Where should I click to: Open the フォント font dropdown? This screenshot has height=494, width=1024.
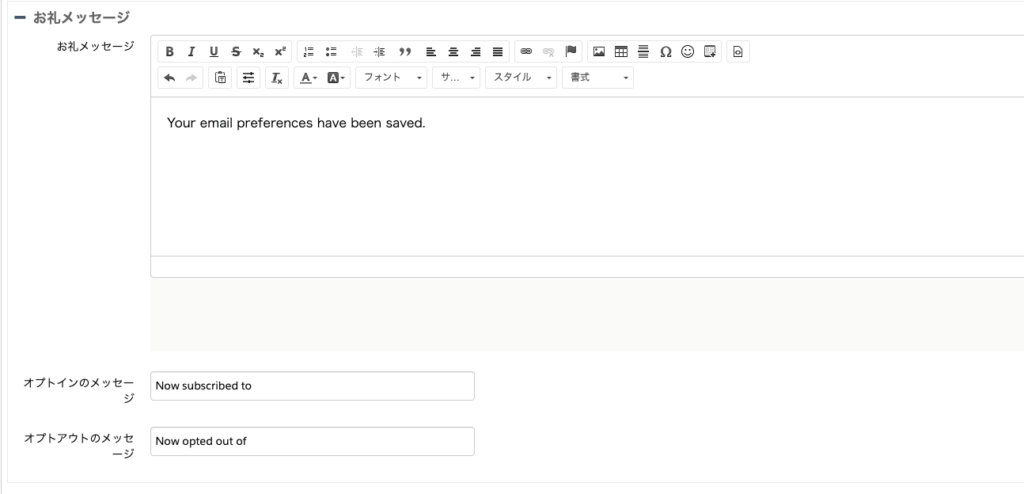click(x=391, y=78)
